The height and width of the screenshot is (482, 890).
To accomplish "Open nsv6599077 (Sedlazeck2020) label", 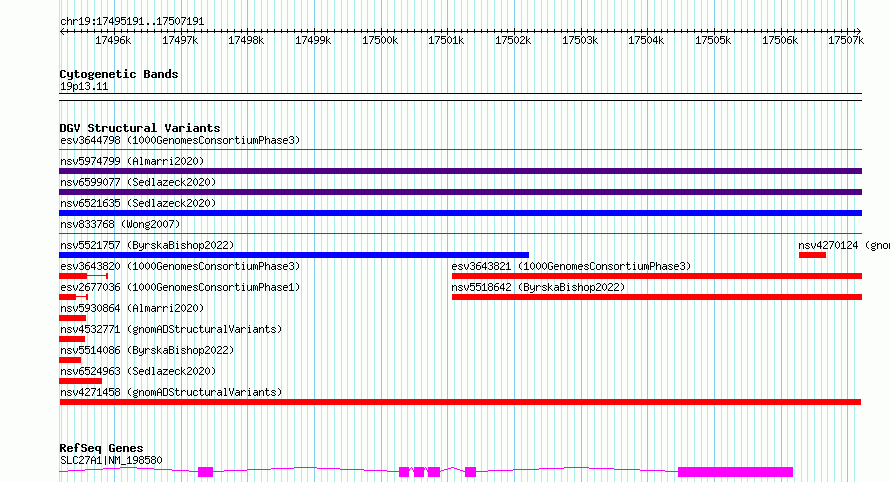I will pos(138,182).
